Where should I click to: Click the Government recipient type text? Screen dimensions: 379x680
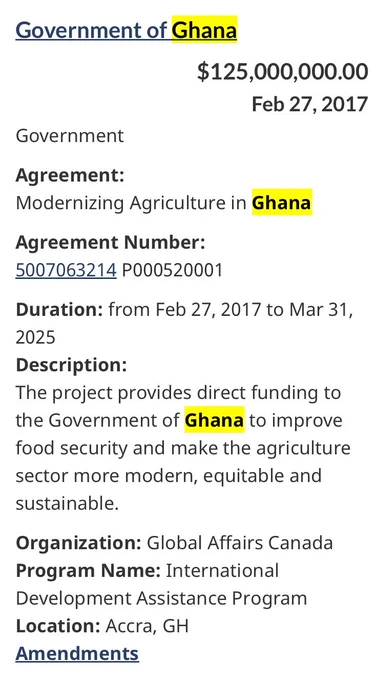point(70,136)
